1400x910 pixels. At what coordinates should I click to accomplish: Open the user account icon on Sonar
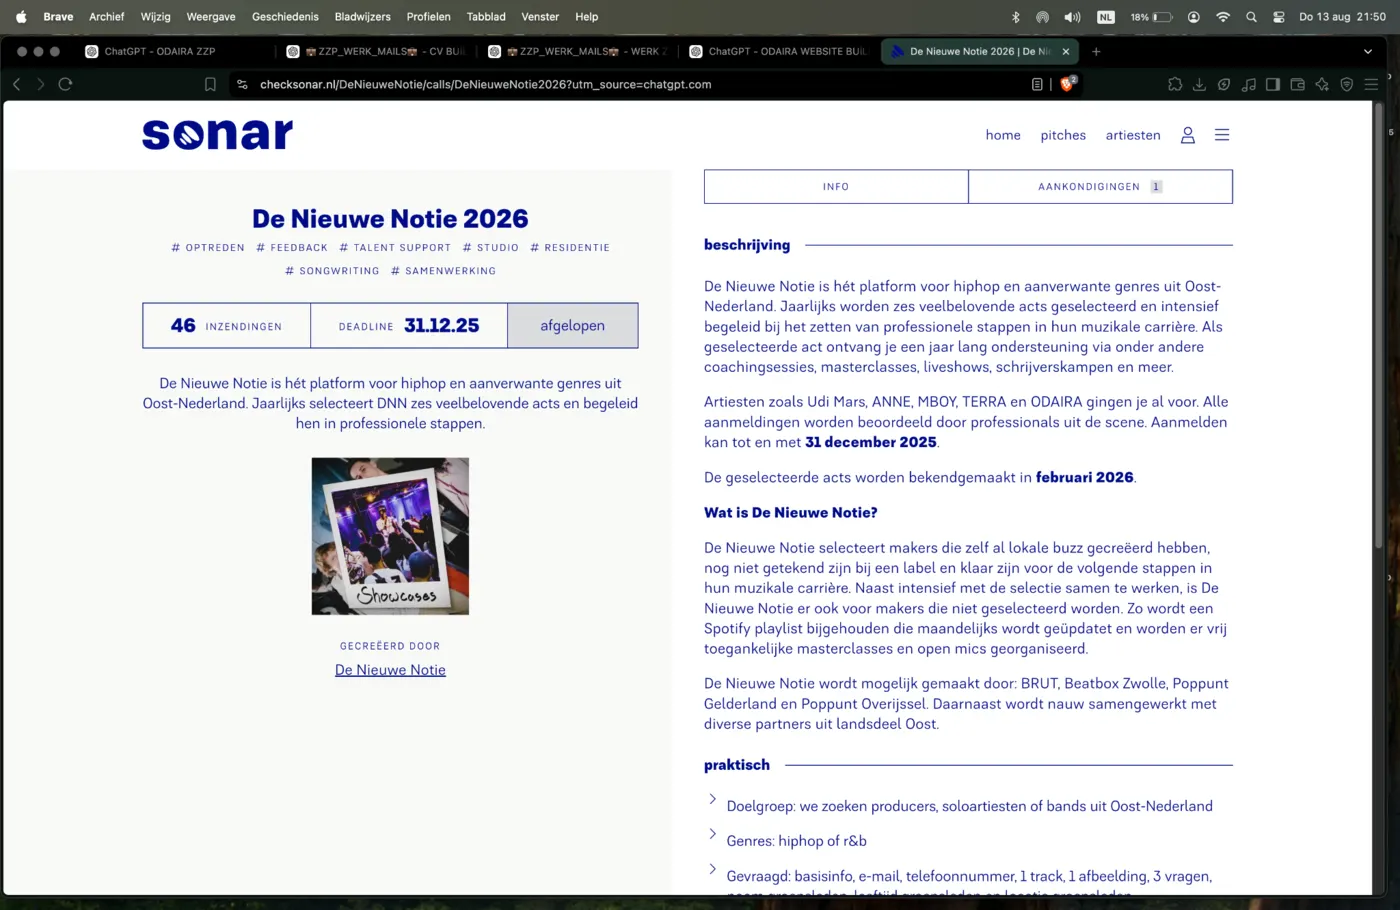coord(1187,135)
